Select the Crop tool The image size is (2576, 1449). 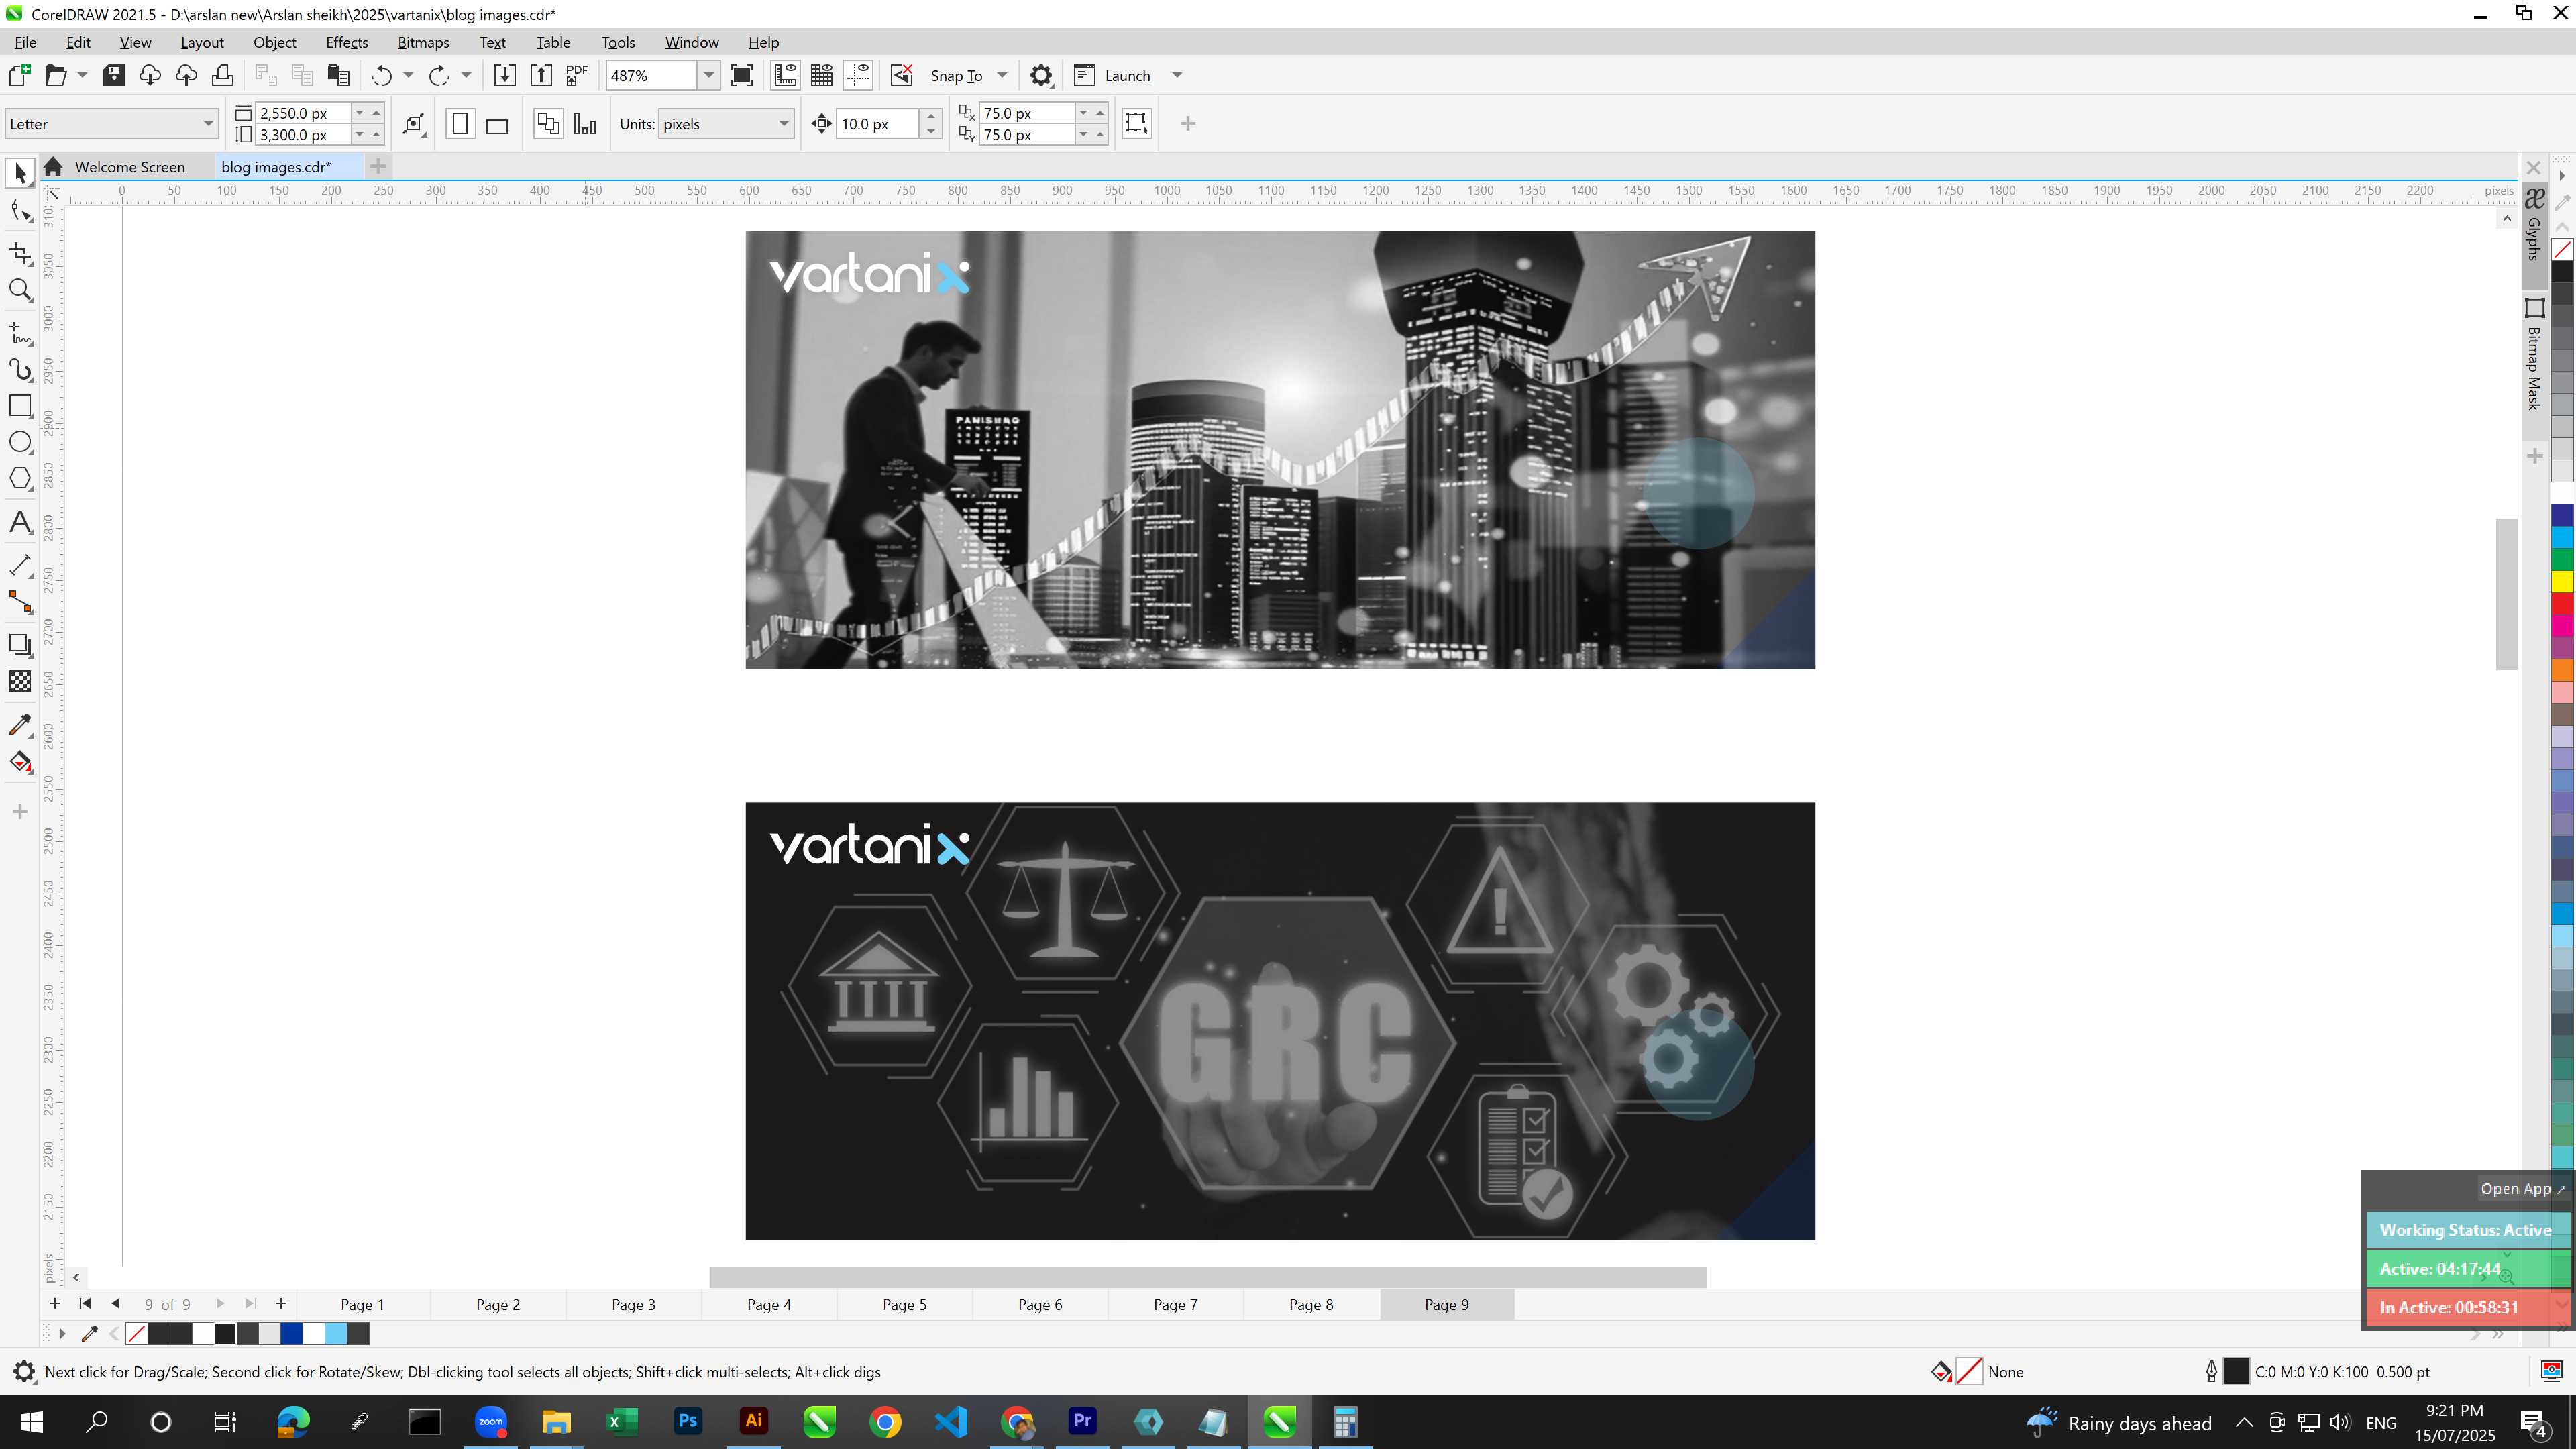point(20,253)
